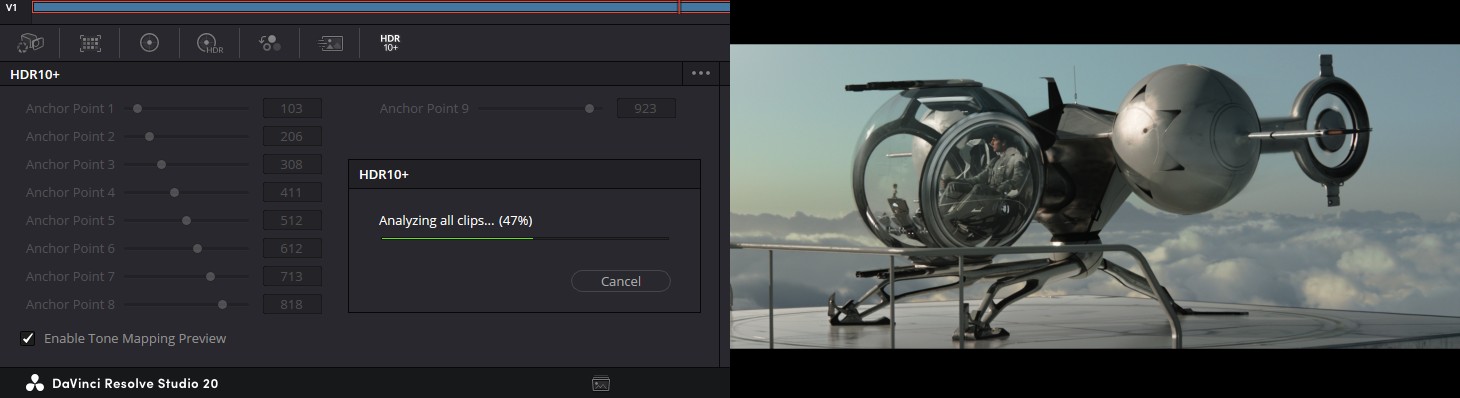
Task: Click Anchor Point 5 value field 512
Action: tap(292, 220)
